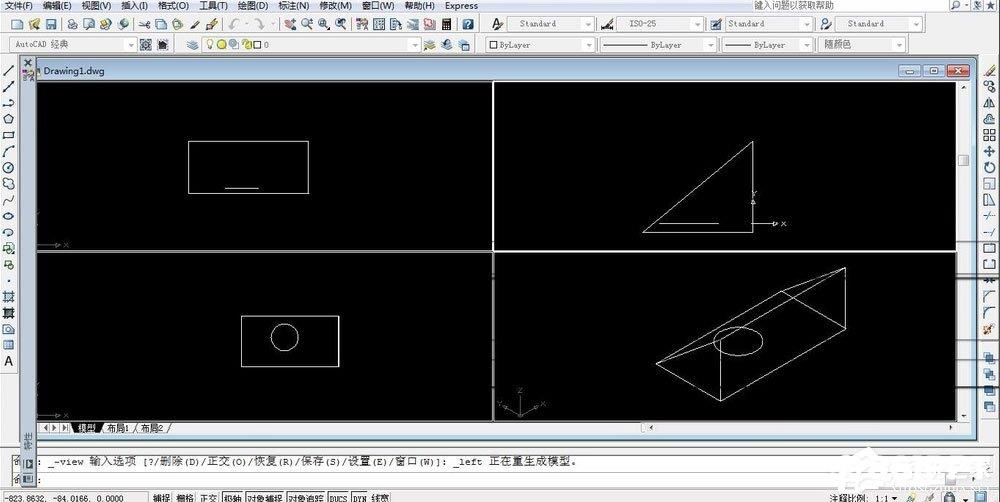Toggle 正交 ortho mode in status bar
This screenshot has width=1000, height=502.
tap(209, 498)
